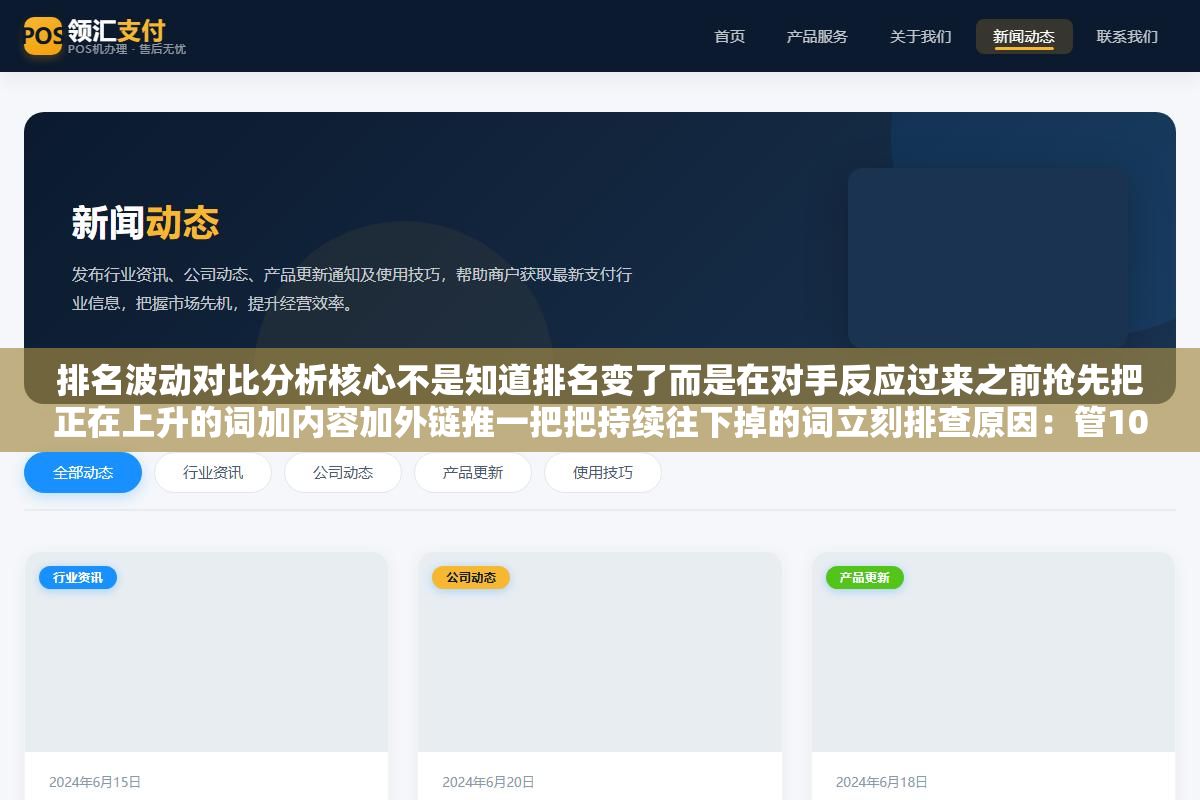Click the green 产品更新 badge on card
Viewport: 1200px width, 800px height.
pyautogui.click(x=865, y=577)
